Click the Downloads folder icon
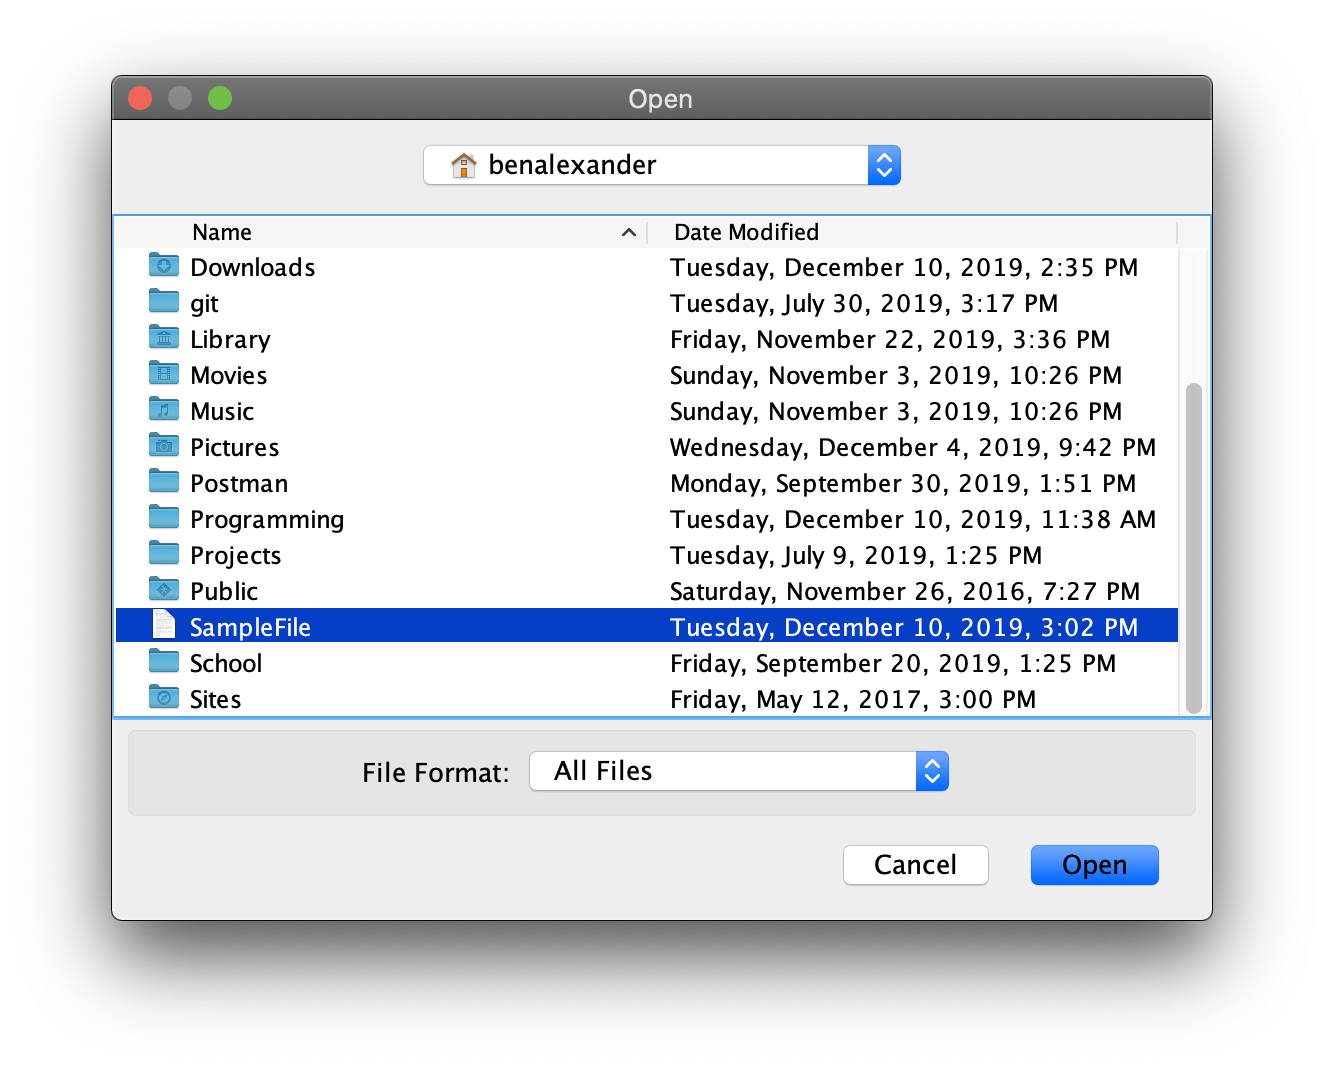This screenshot has width=1324, height=1068. click(x=164, y=265)
